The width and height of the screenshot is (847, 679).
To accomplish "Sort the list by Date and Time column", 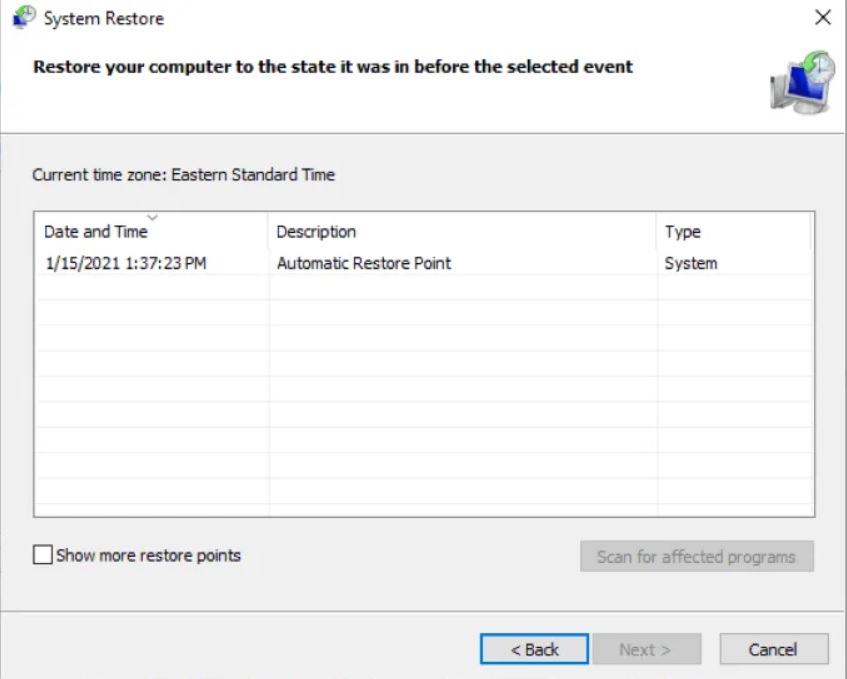I will click(x=96, y=232).
